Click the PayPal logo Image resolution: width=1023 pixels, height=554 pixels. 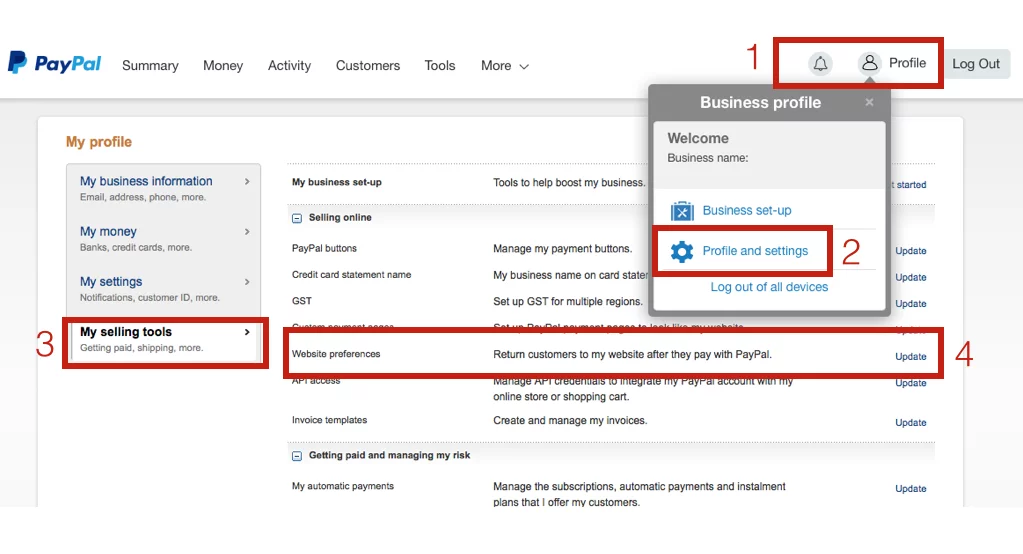click(x=54, y=63)
